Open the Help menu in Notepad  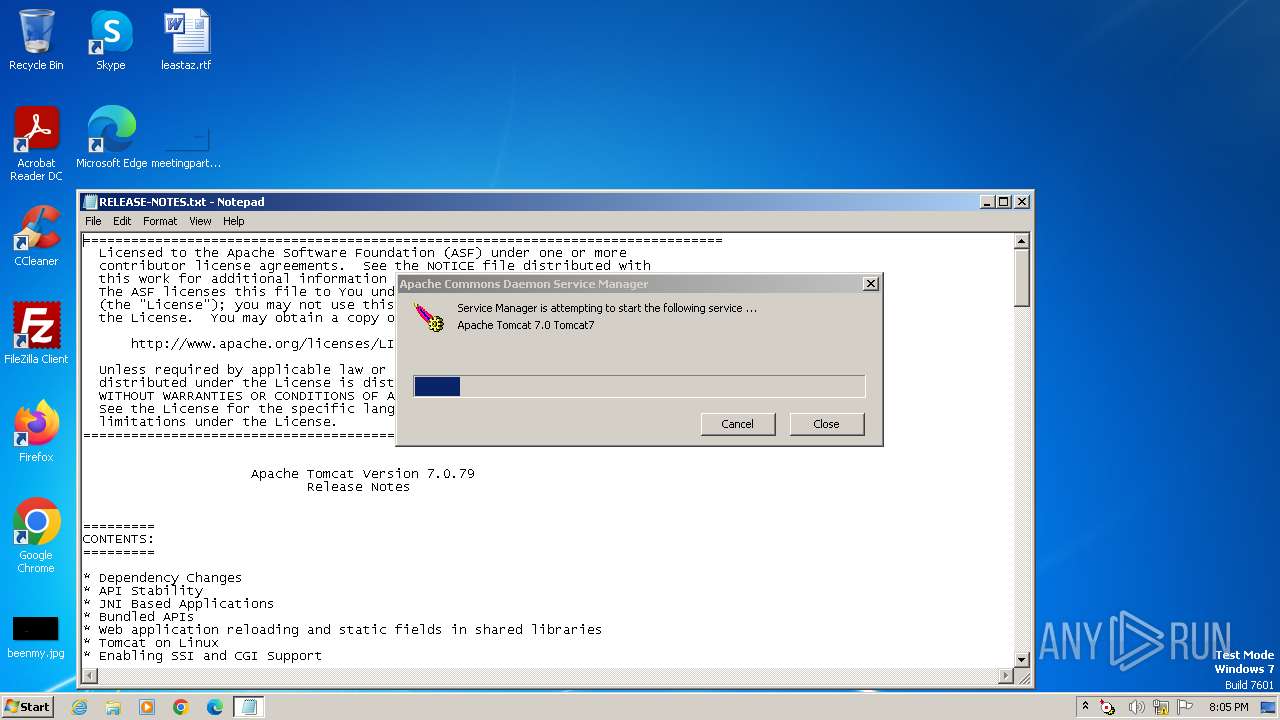(x=233, y=221)
